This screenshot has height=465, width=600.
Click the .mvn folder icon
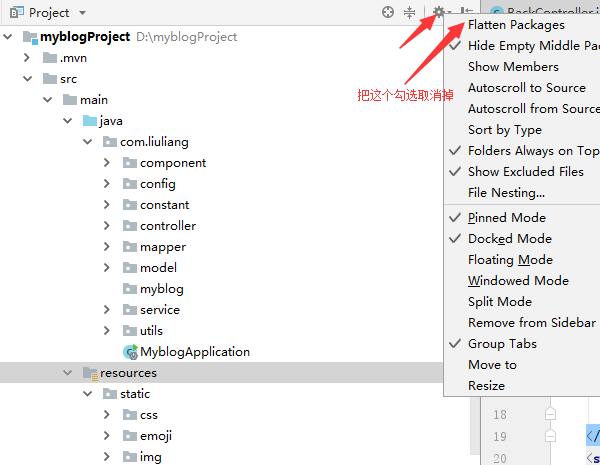point(50,58)
